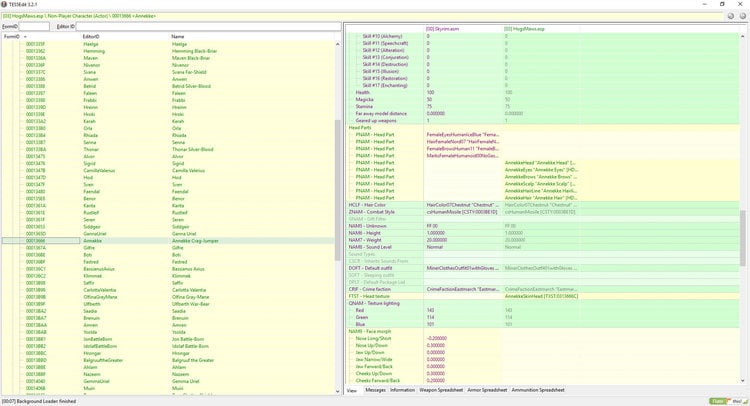The width and height of the screenshot is (750, 406).
Task: Click the HCLF - Hair Color field label
Action: click(367, 205)
